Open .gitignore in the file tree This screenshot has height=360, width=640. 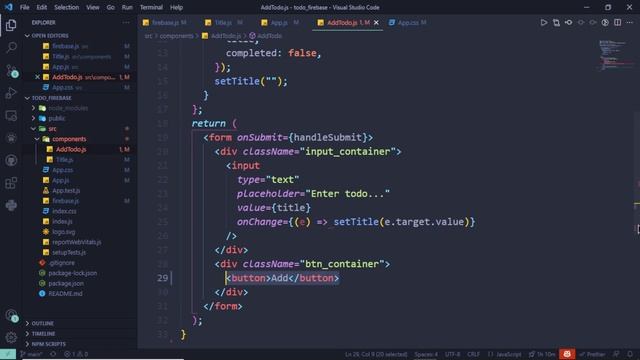pyautogui.click(x=62, y=263)
